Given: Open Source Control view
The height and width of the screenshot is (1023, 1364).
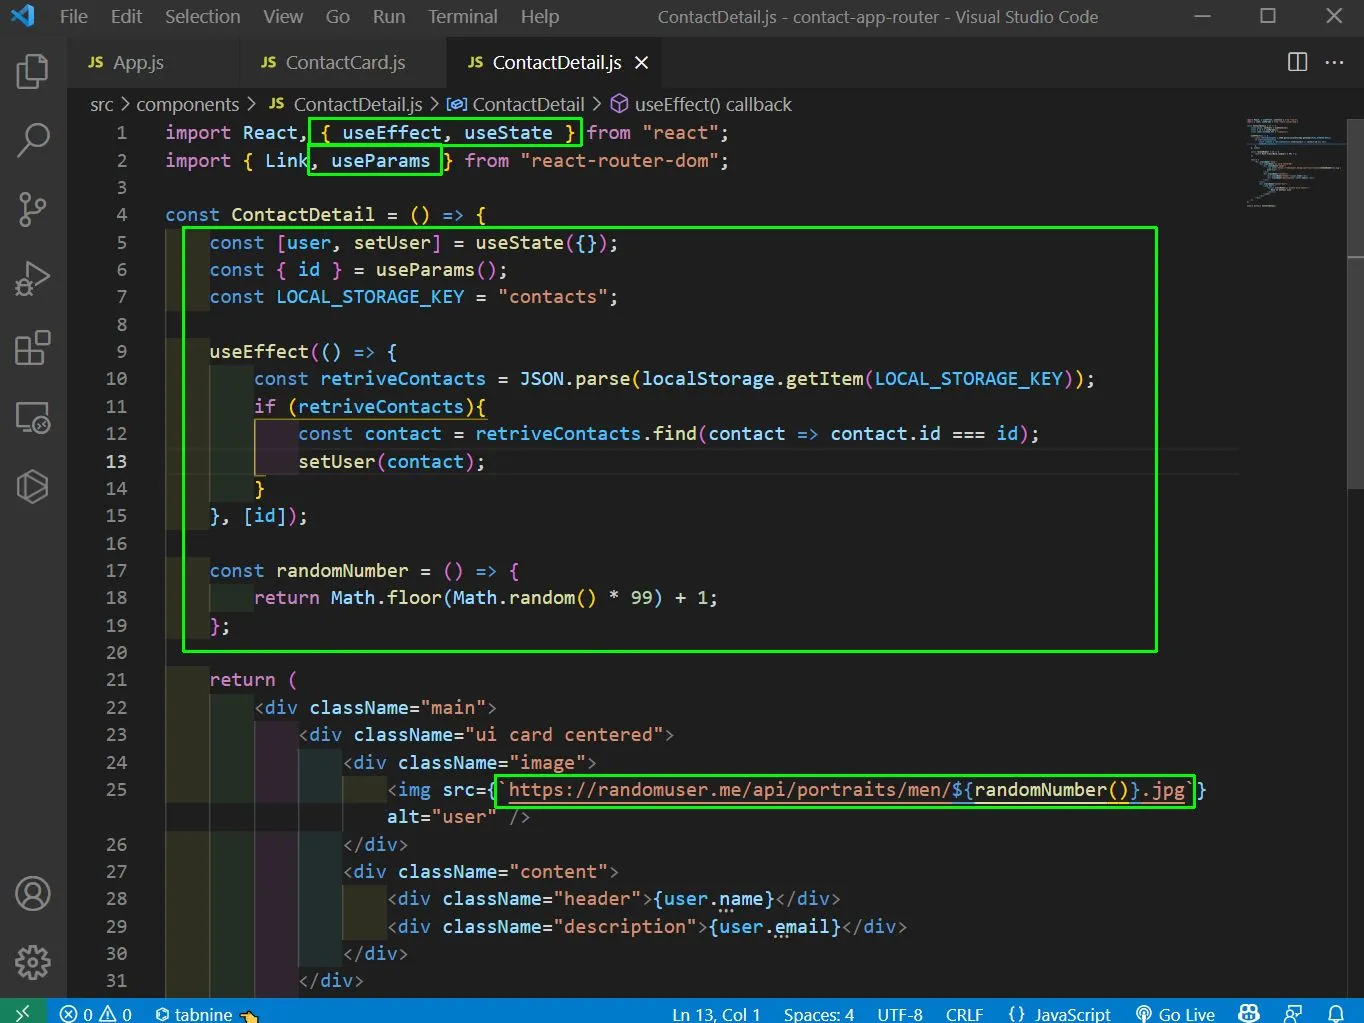Looking at the screenshot, I should (x=32, y=209).
